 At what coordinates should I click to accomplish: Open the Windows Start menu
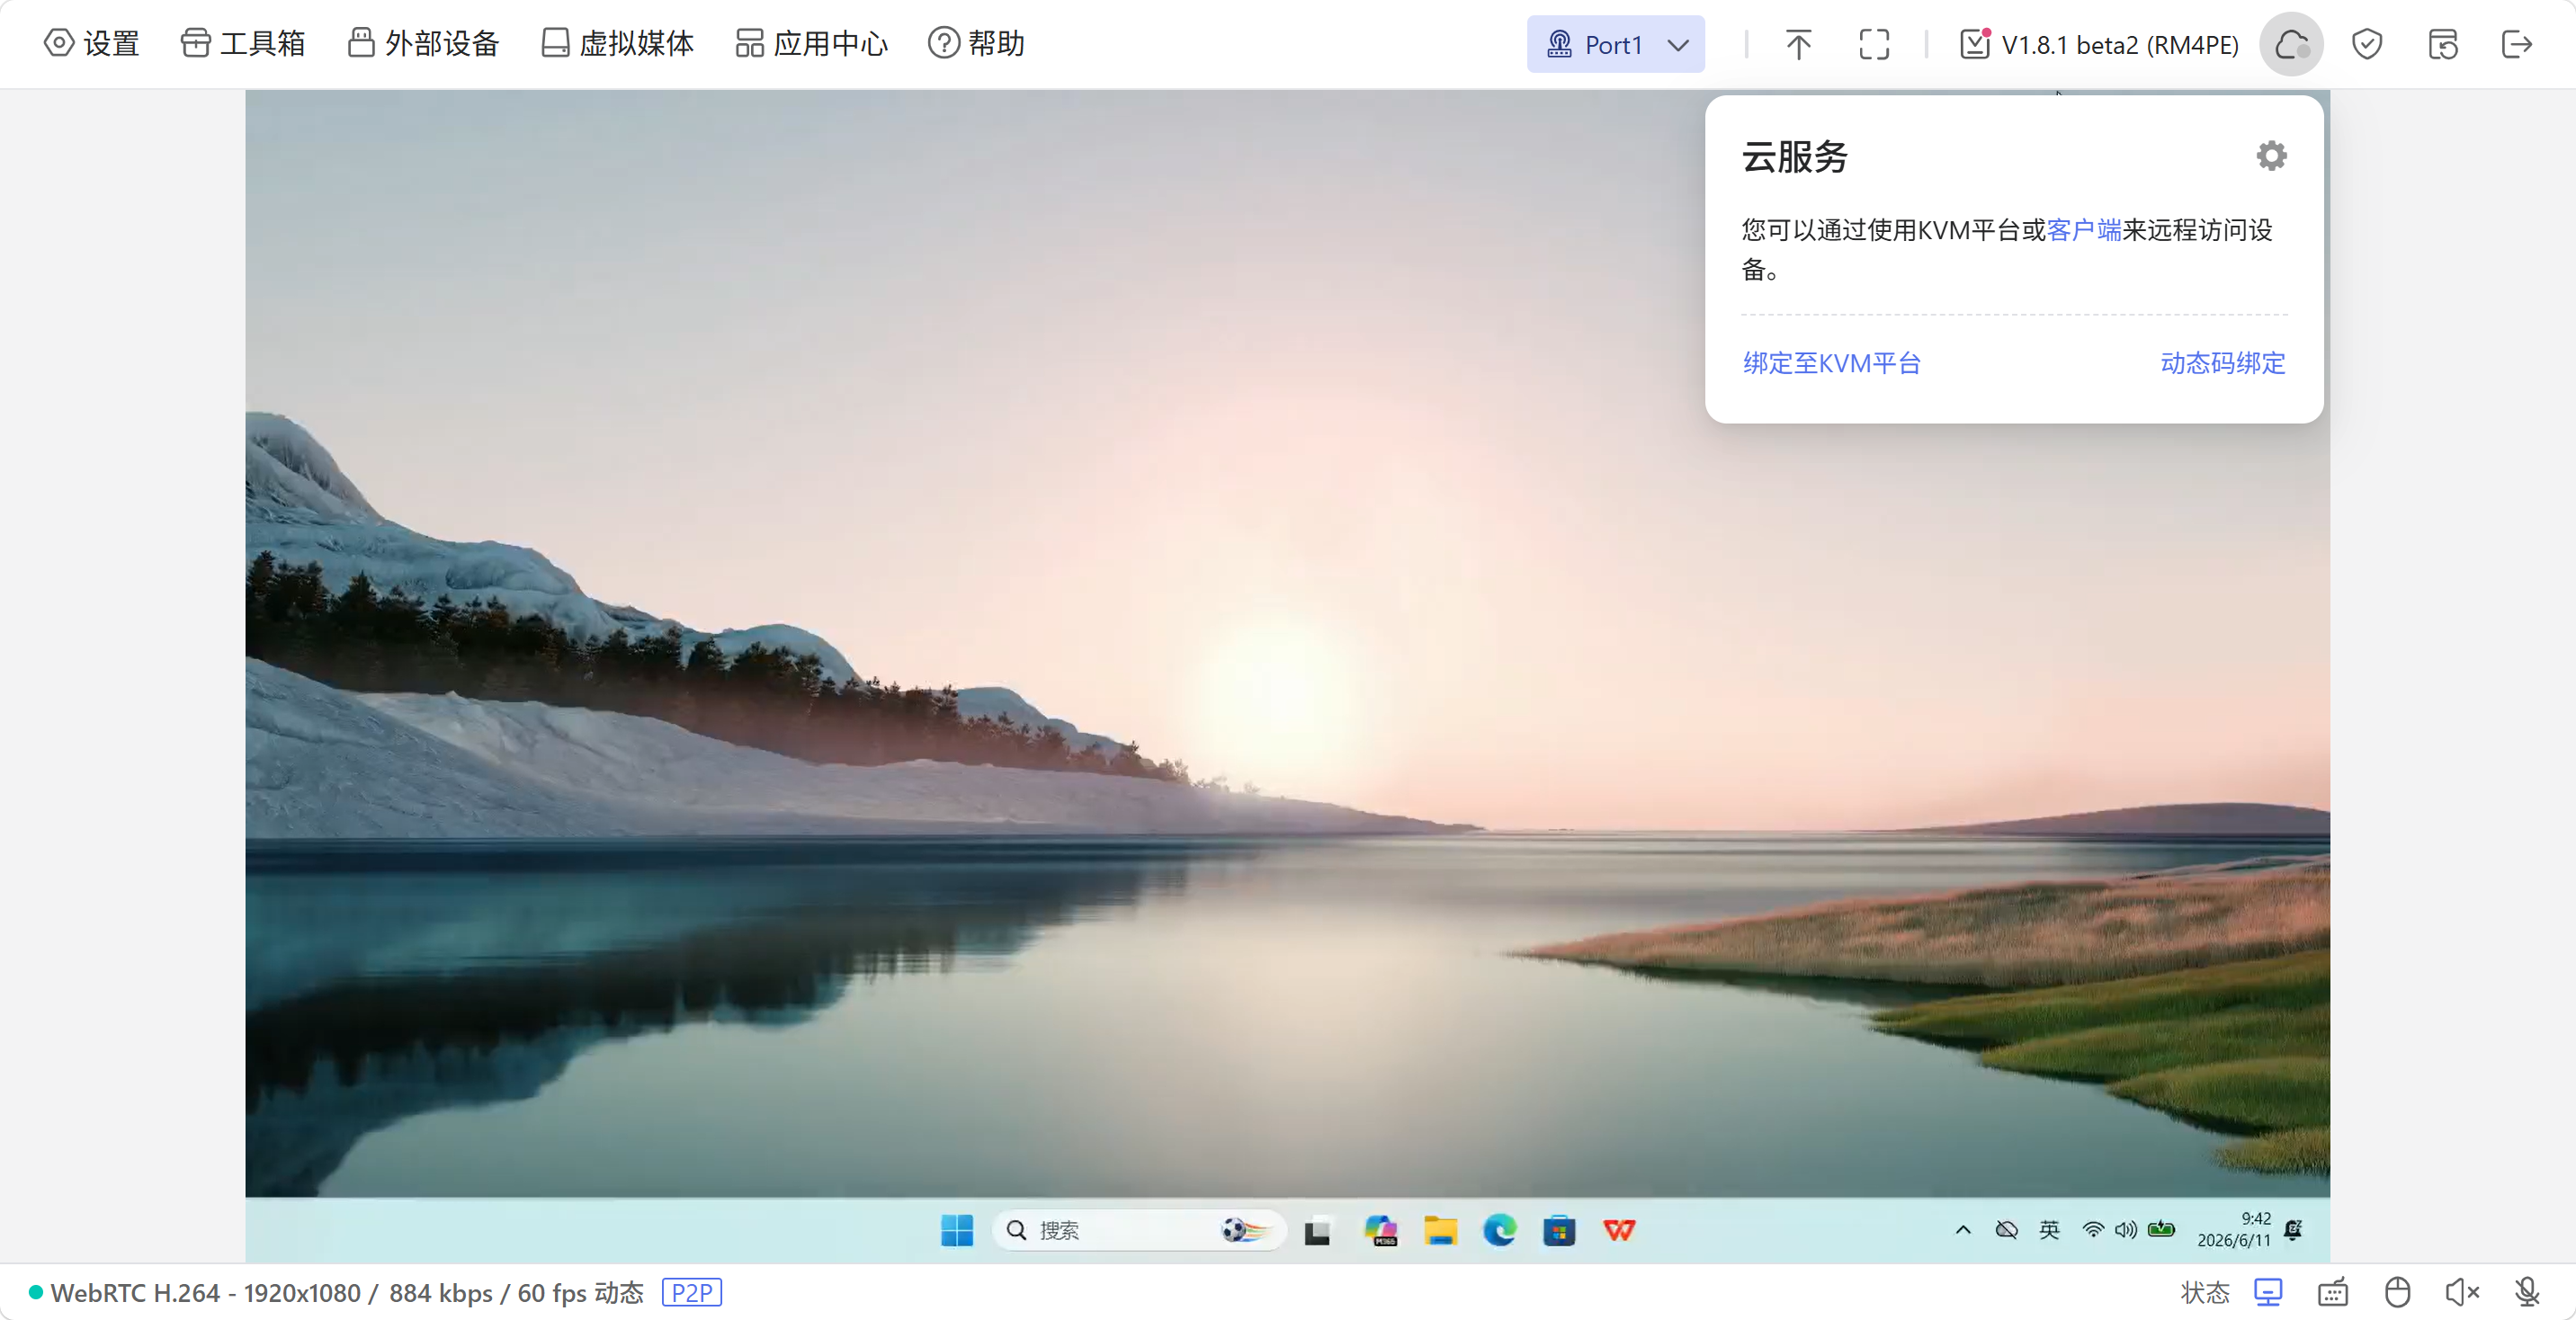click(x=957, y=1230)
